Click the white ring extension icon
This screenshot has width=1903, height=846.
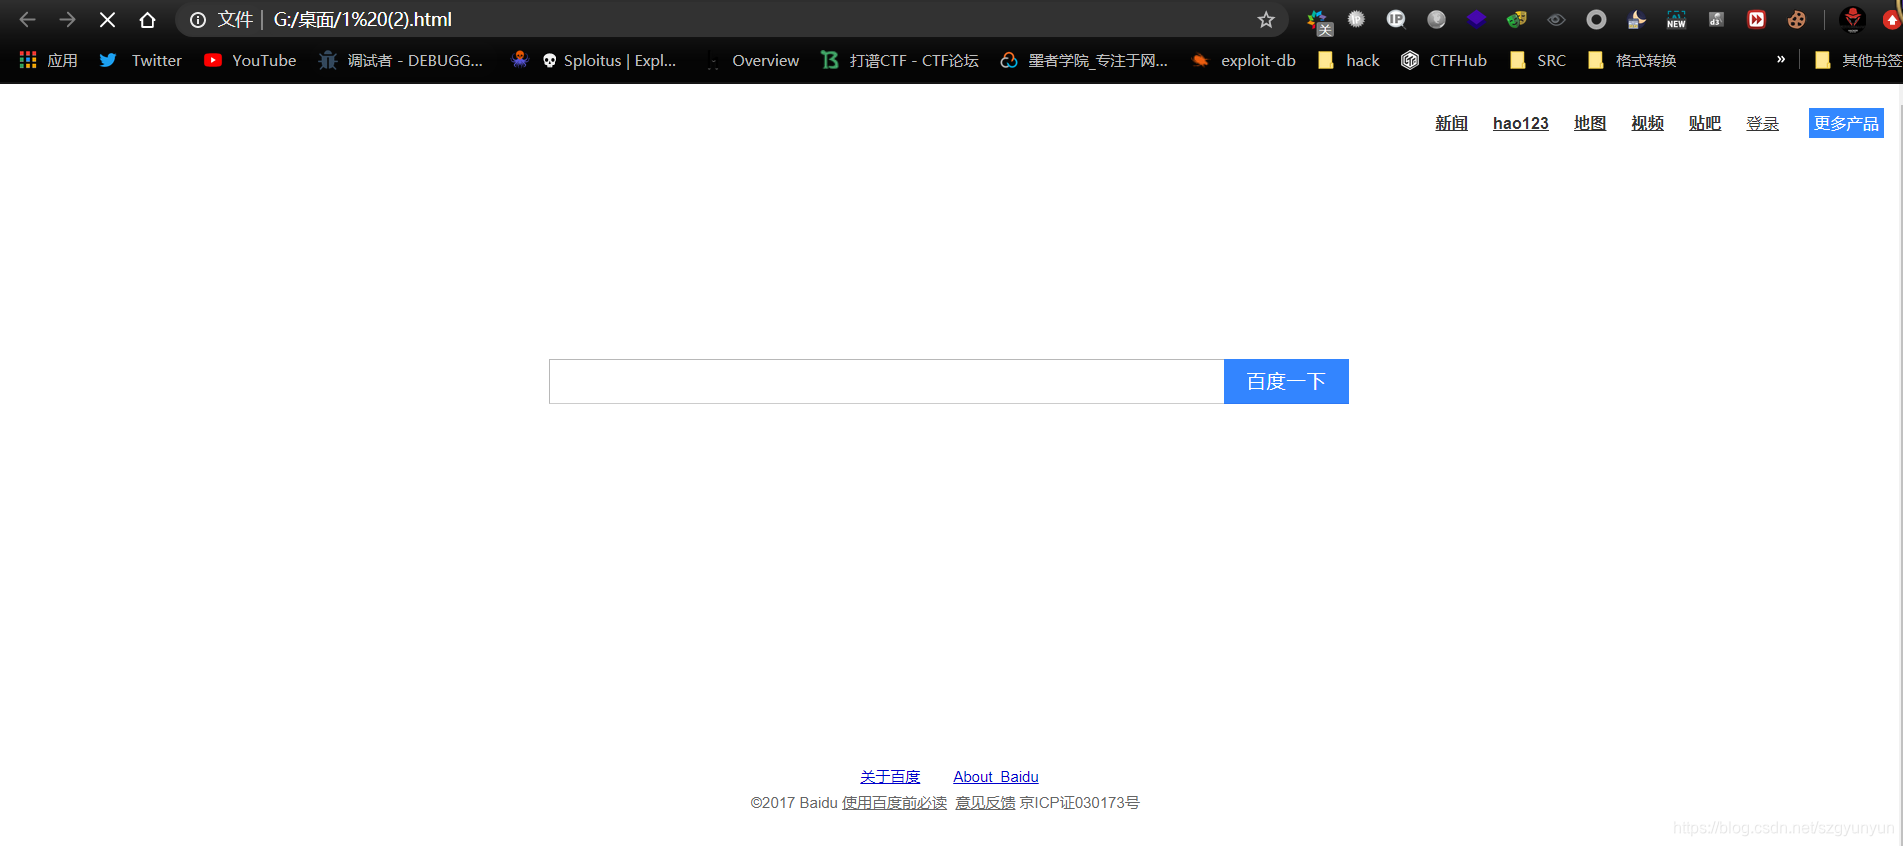[1596, 19]
